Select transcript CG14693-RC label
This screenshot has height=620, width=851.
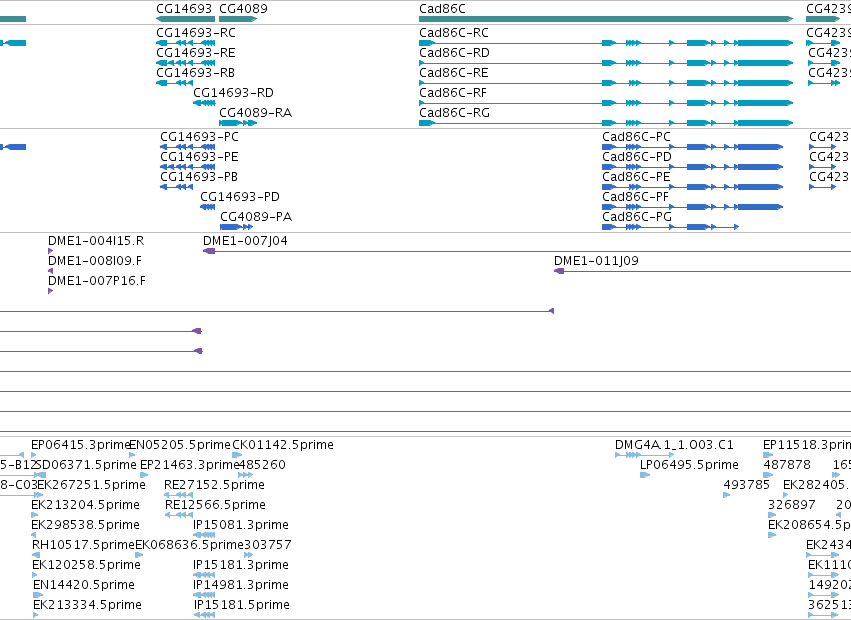(196, 33)
